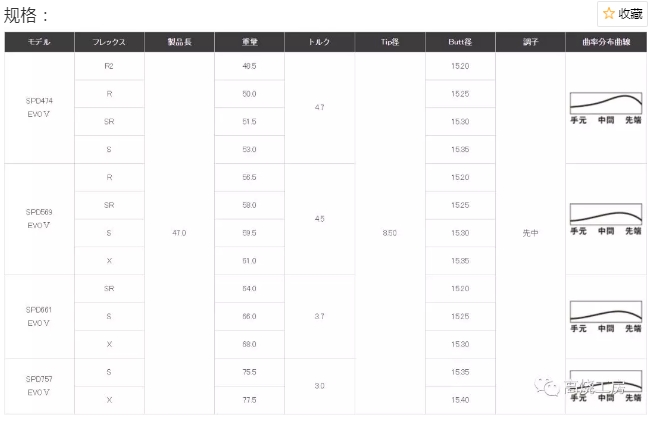This screenshot has height=434, width=652.
Task: Select the Butt径 column header
Action: (x=459, y=43)
